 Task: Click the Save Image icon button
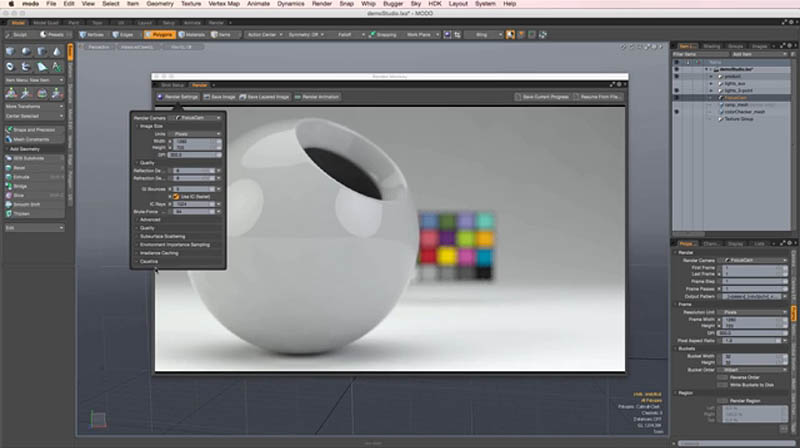point(220,97)
